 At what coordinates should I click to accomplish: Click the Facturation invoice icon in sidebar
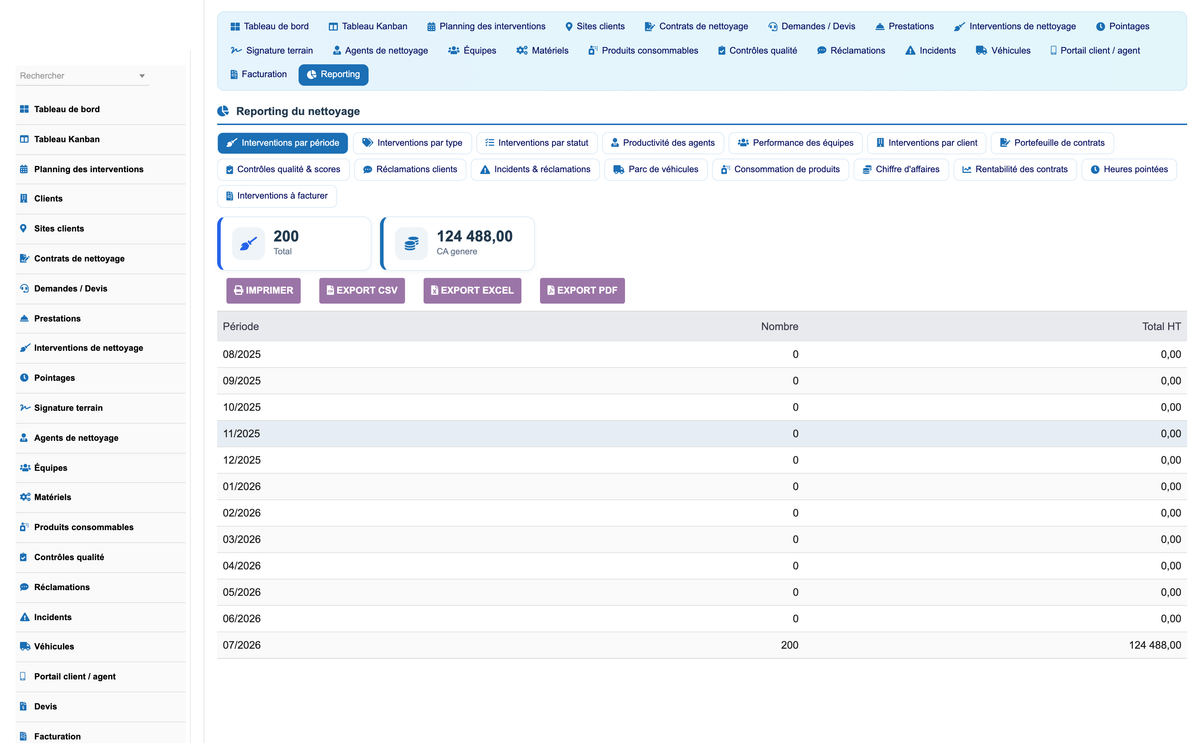[x=24, y=736]
